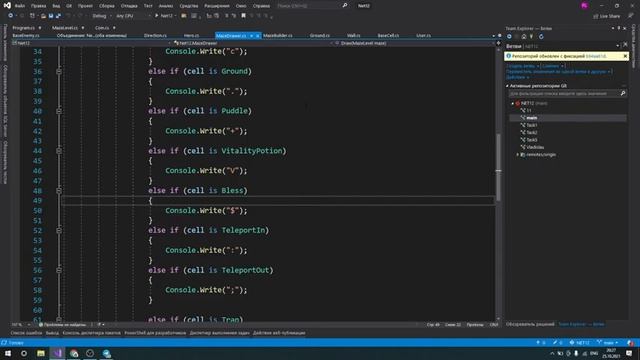Click the Действия link in Team Explorer
Image resolution: width=640 pixels, height=360 pixels.
[516, 77]
